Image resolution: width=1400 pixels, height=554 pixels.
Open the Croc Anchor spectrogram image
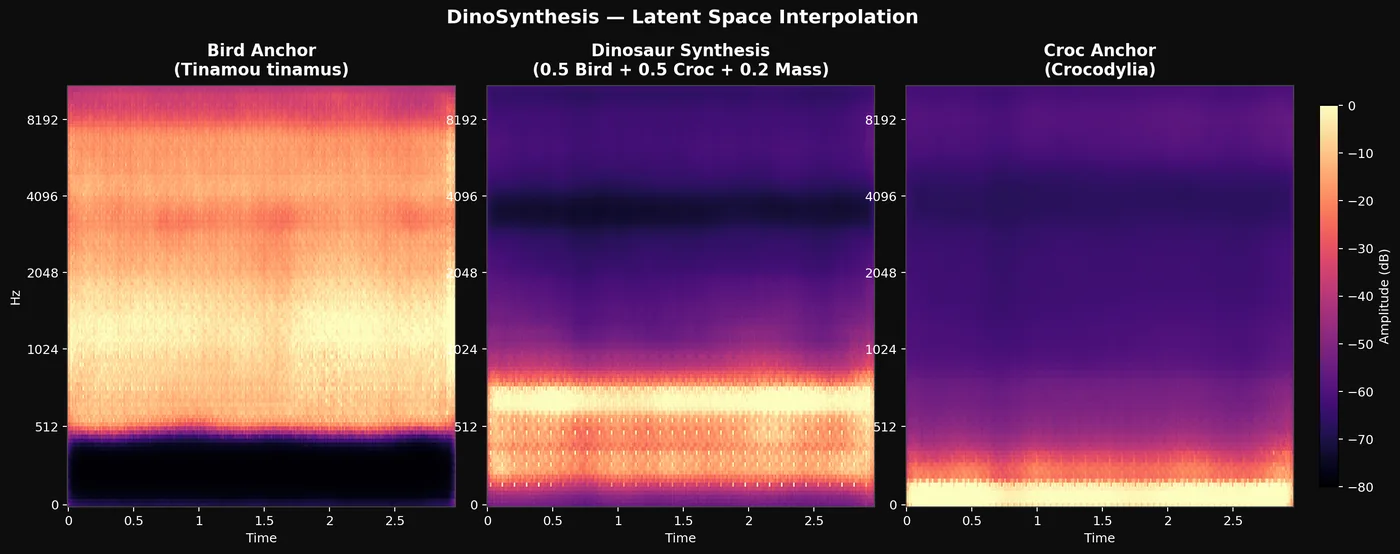[1099, 296]
